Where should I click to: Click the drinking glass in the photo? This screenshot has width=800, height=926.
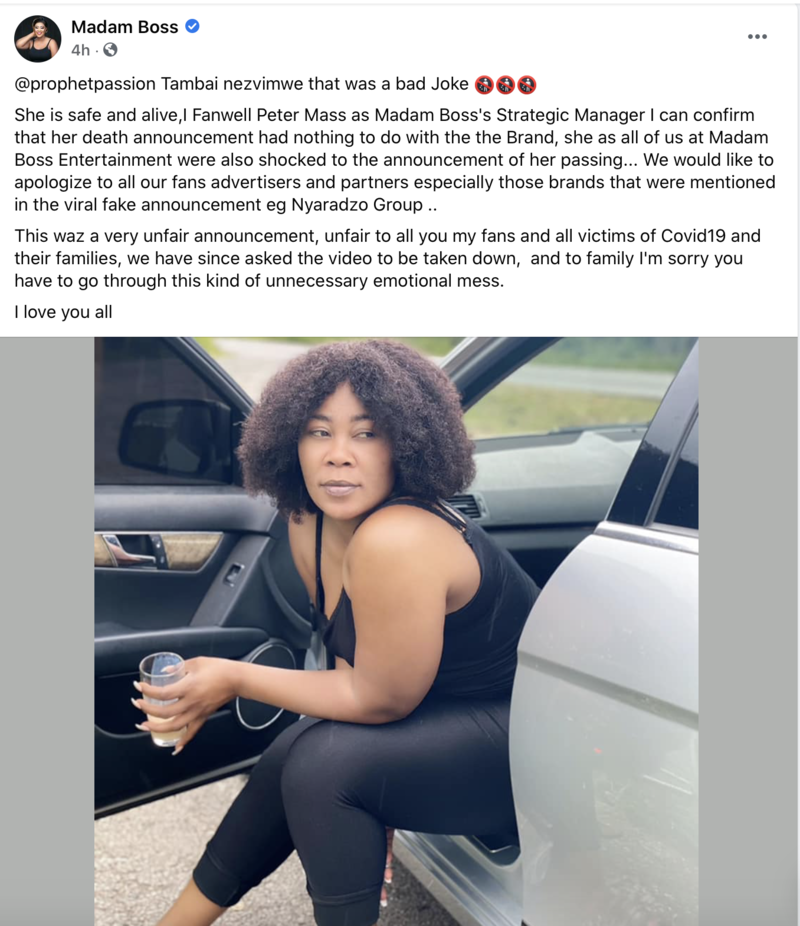pos(162,699)
